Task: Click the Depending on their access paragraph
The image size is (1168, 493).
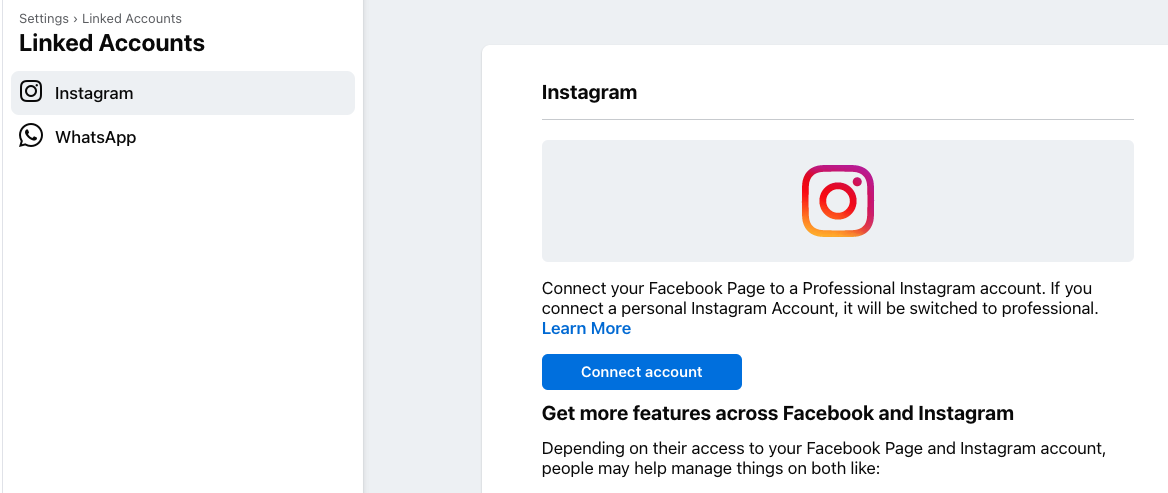Action: [x=822, y=459]
